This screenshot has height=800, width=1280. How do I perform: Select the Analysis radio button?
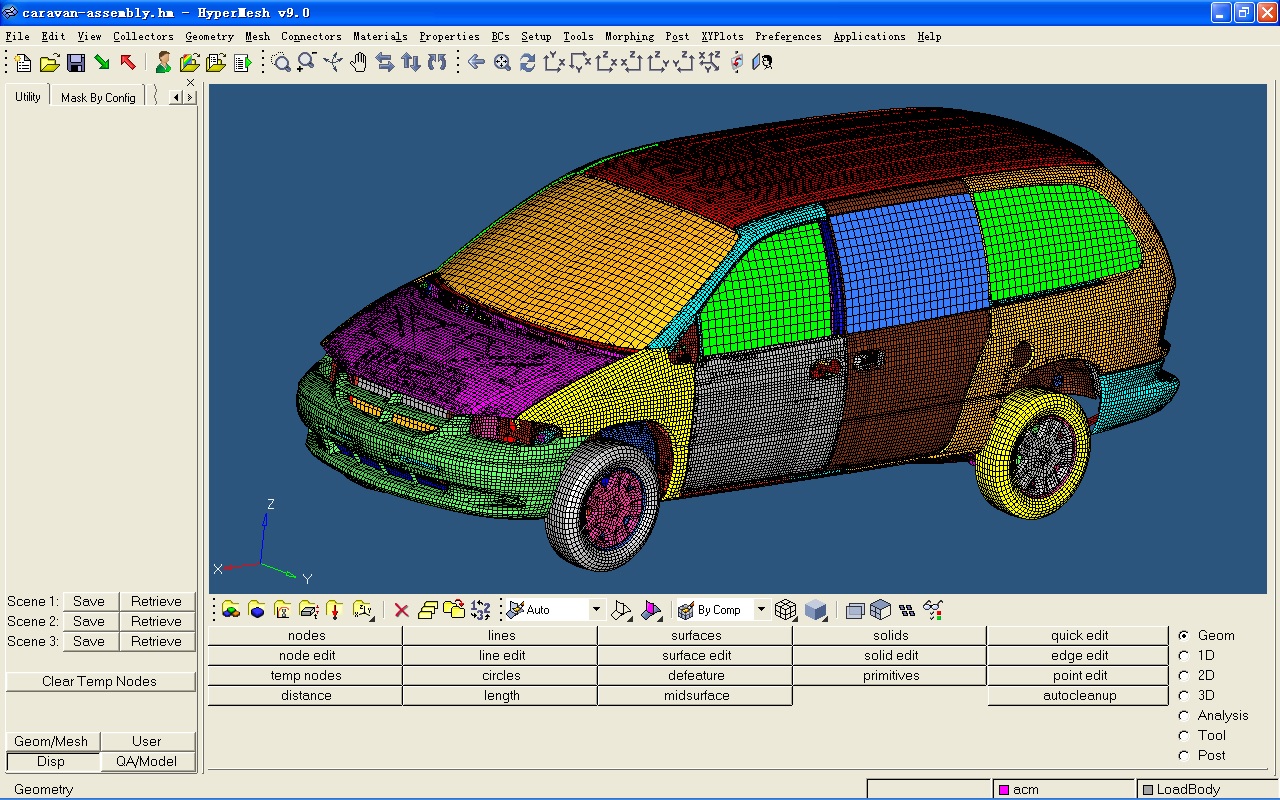1184,715
